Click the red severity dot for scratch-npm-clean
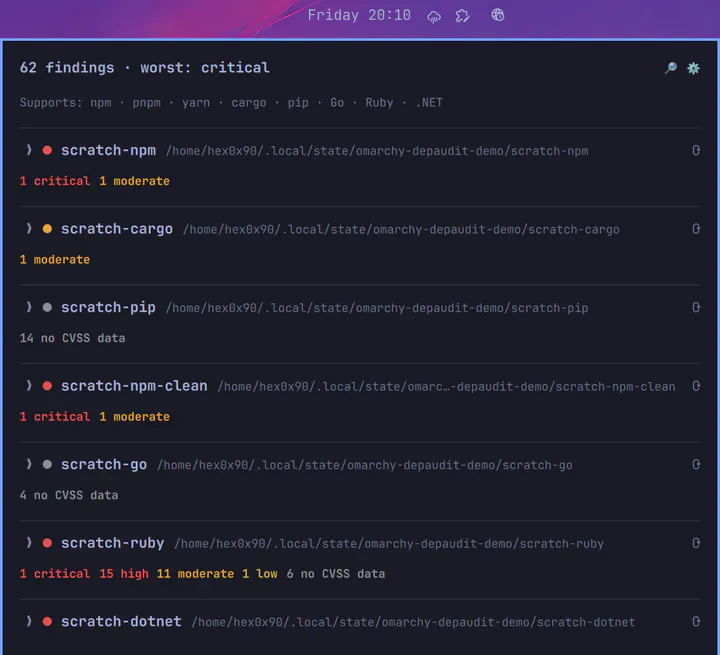The height and width of the screenshot is (655, 720). click(47, 386)
